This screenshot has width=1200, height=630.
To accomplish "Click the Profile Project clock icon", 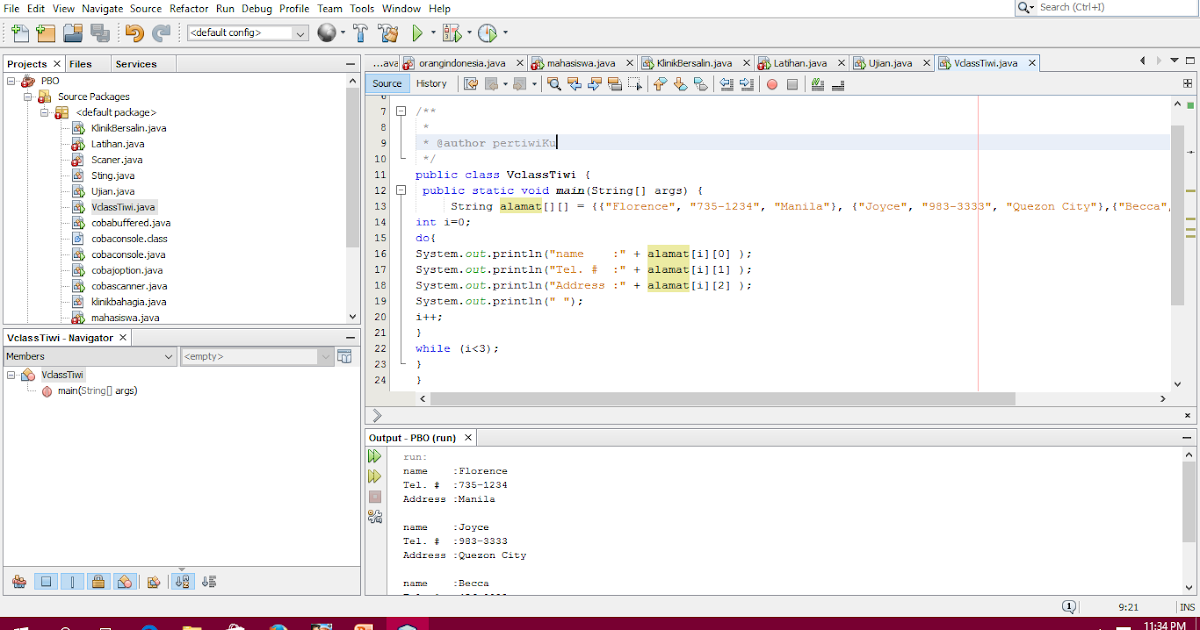I will (487, 33).
